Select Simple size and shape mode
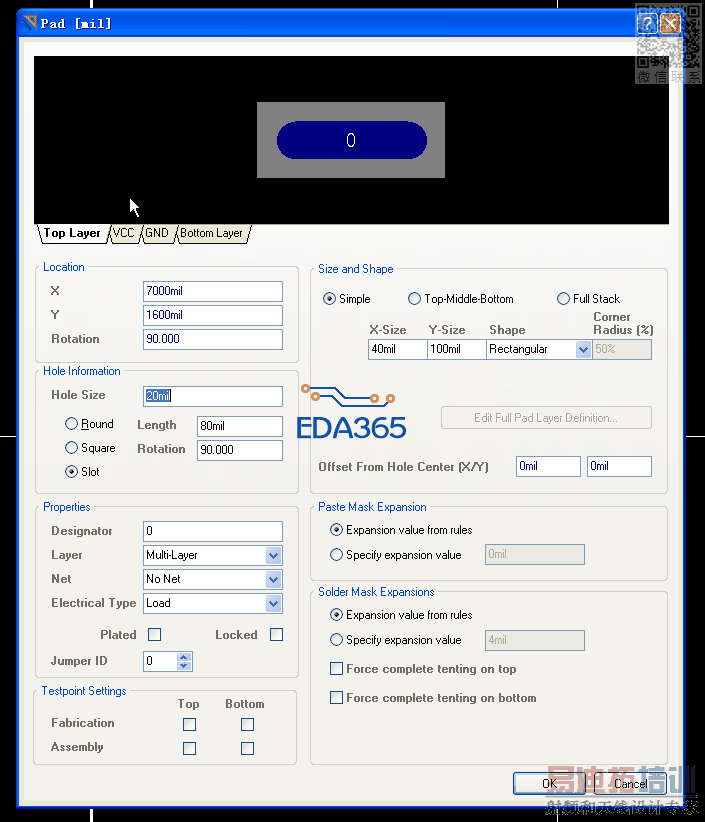 (x=329, y=299)
